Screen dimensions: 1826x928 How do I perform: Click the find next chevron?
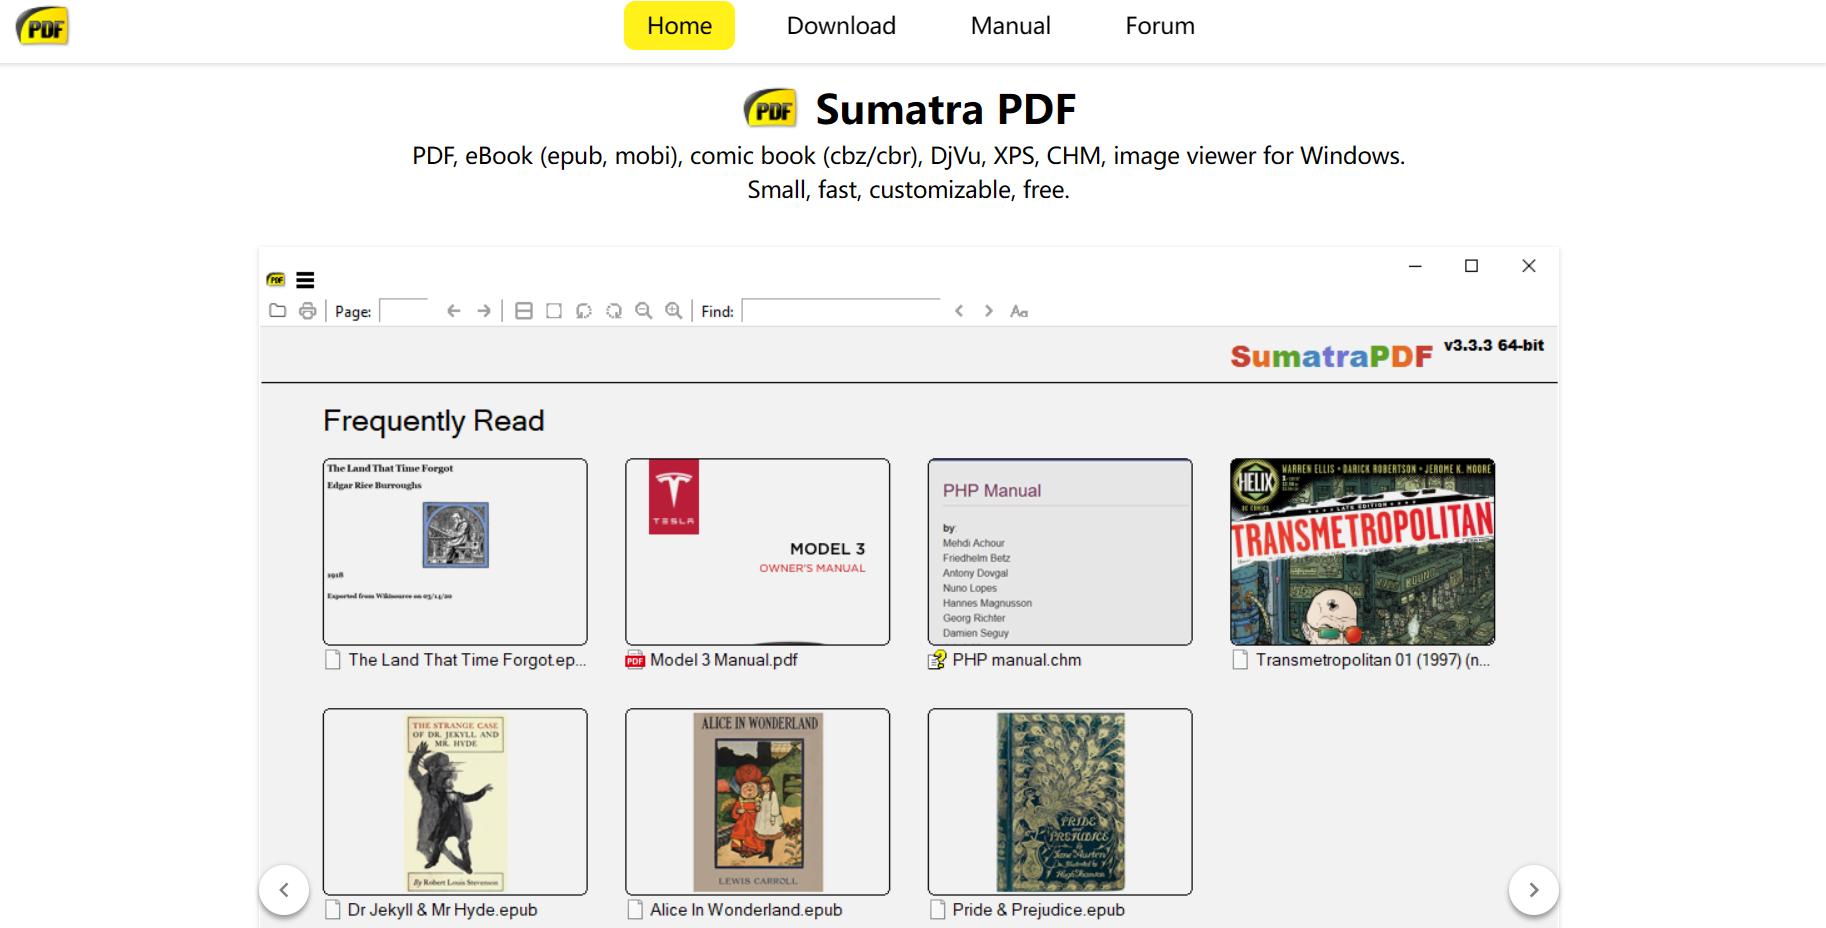click(988, 311)
